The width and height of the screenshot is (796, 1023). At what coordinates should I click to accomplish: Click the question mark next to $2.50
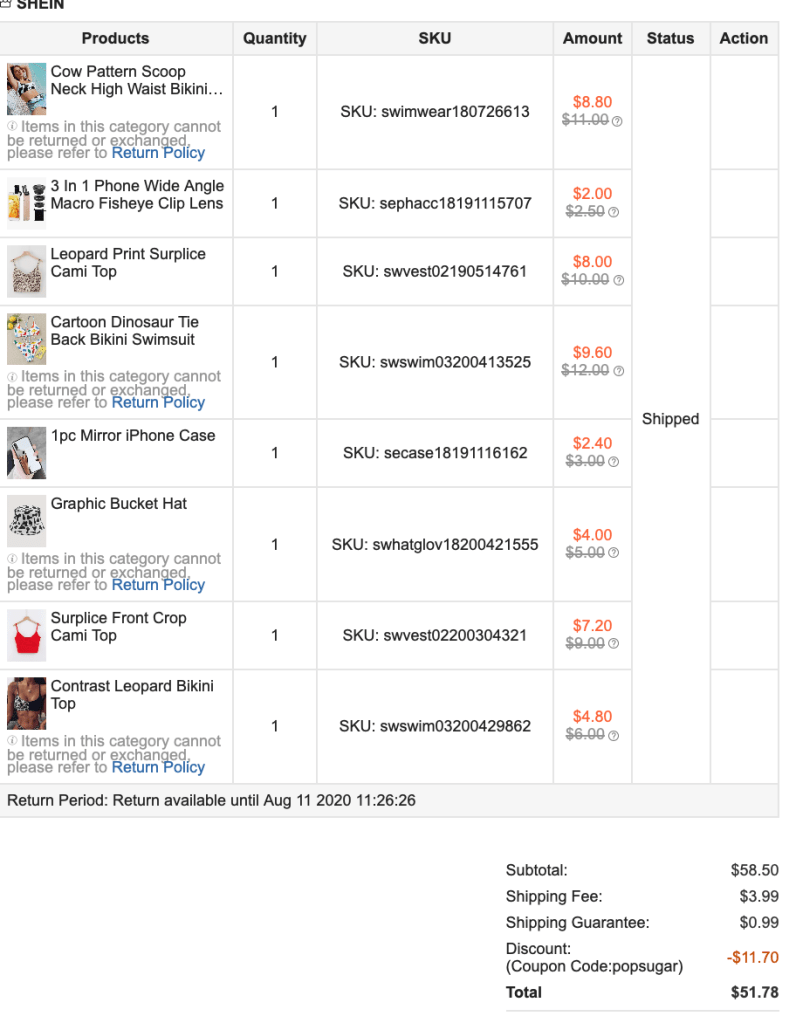tap(613, 212)
